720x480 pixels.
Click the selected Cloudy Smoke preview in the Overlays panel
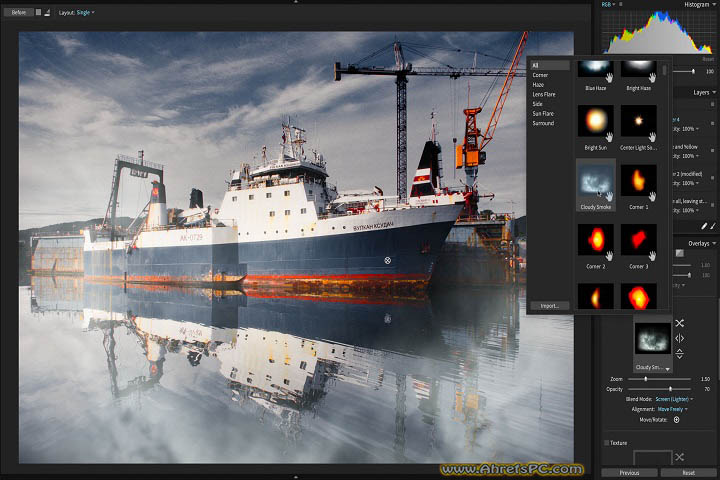click(x=652, y=338)
